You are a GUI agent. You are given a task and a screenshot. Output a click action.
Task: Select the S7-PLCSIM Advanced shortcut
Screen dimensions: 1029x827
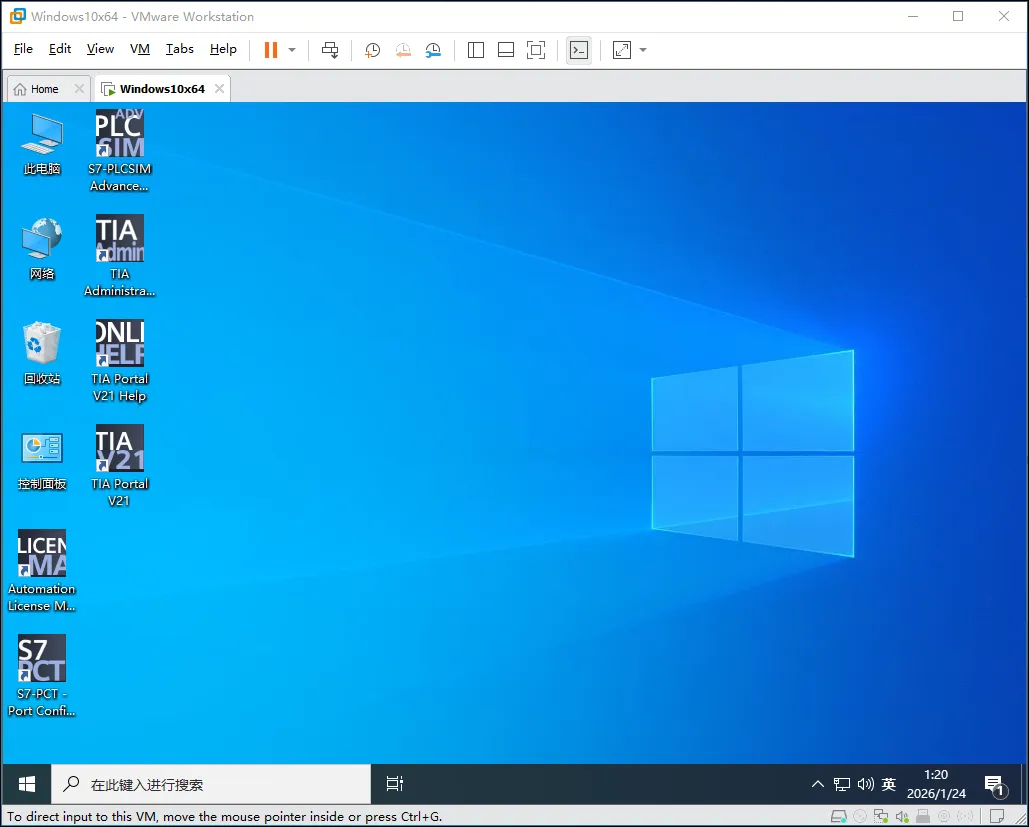pos(119,151)
